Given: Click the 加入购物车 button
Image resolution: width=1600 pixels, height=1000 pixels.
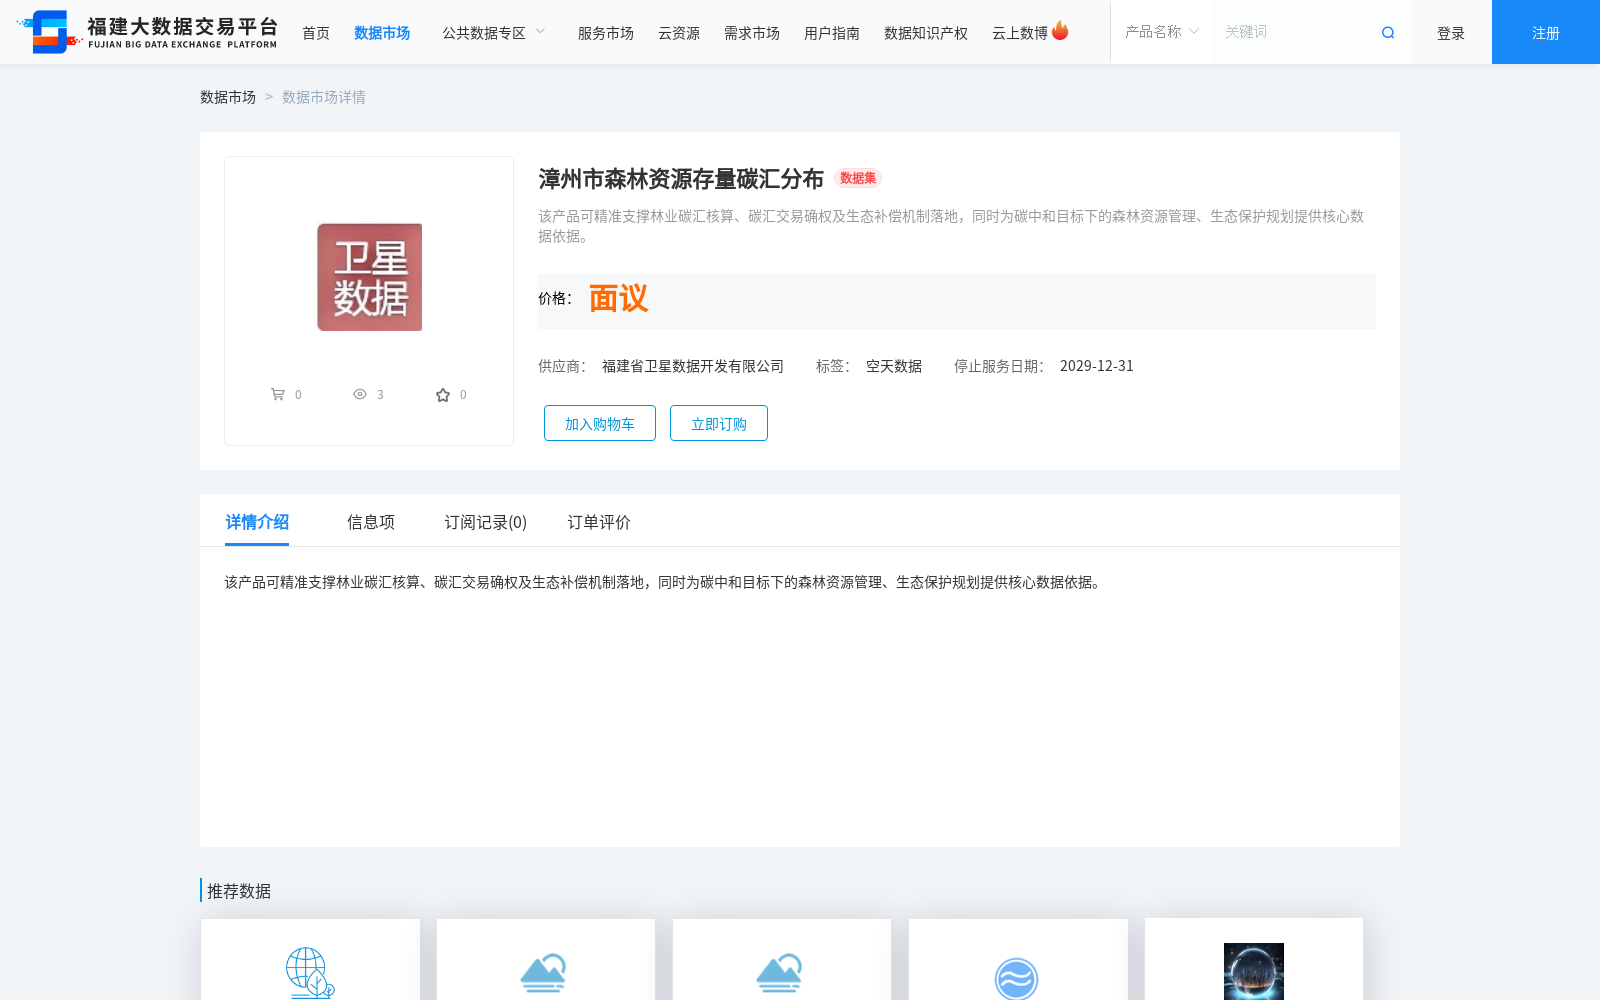Looking at the screenshot, I should (600, 423).
